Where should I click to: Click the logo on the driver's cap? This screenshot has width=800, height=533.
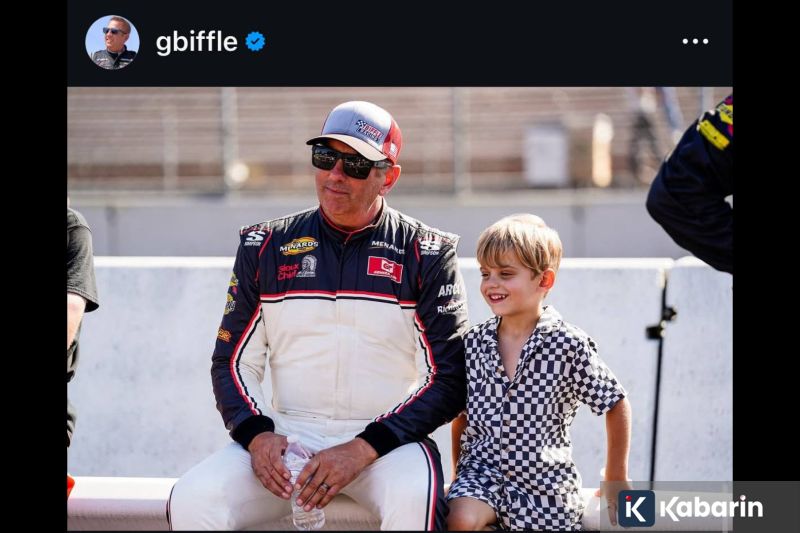(369, 131)
